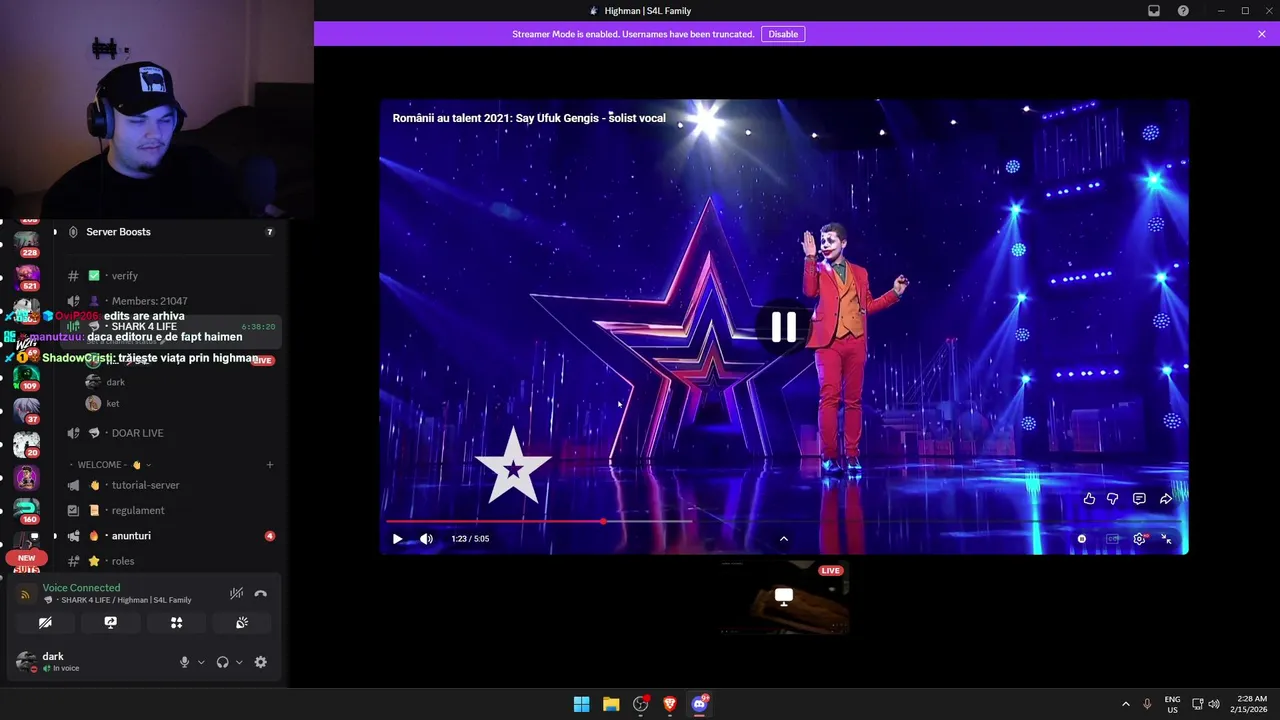Open the soundboard button
Viewport: 1280px width, 720px height.
click(242, 623)
